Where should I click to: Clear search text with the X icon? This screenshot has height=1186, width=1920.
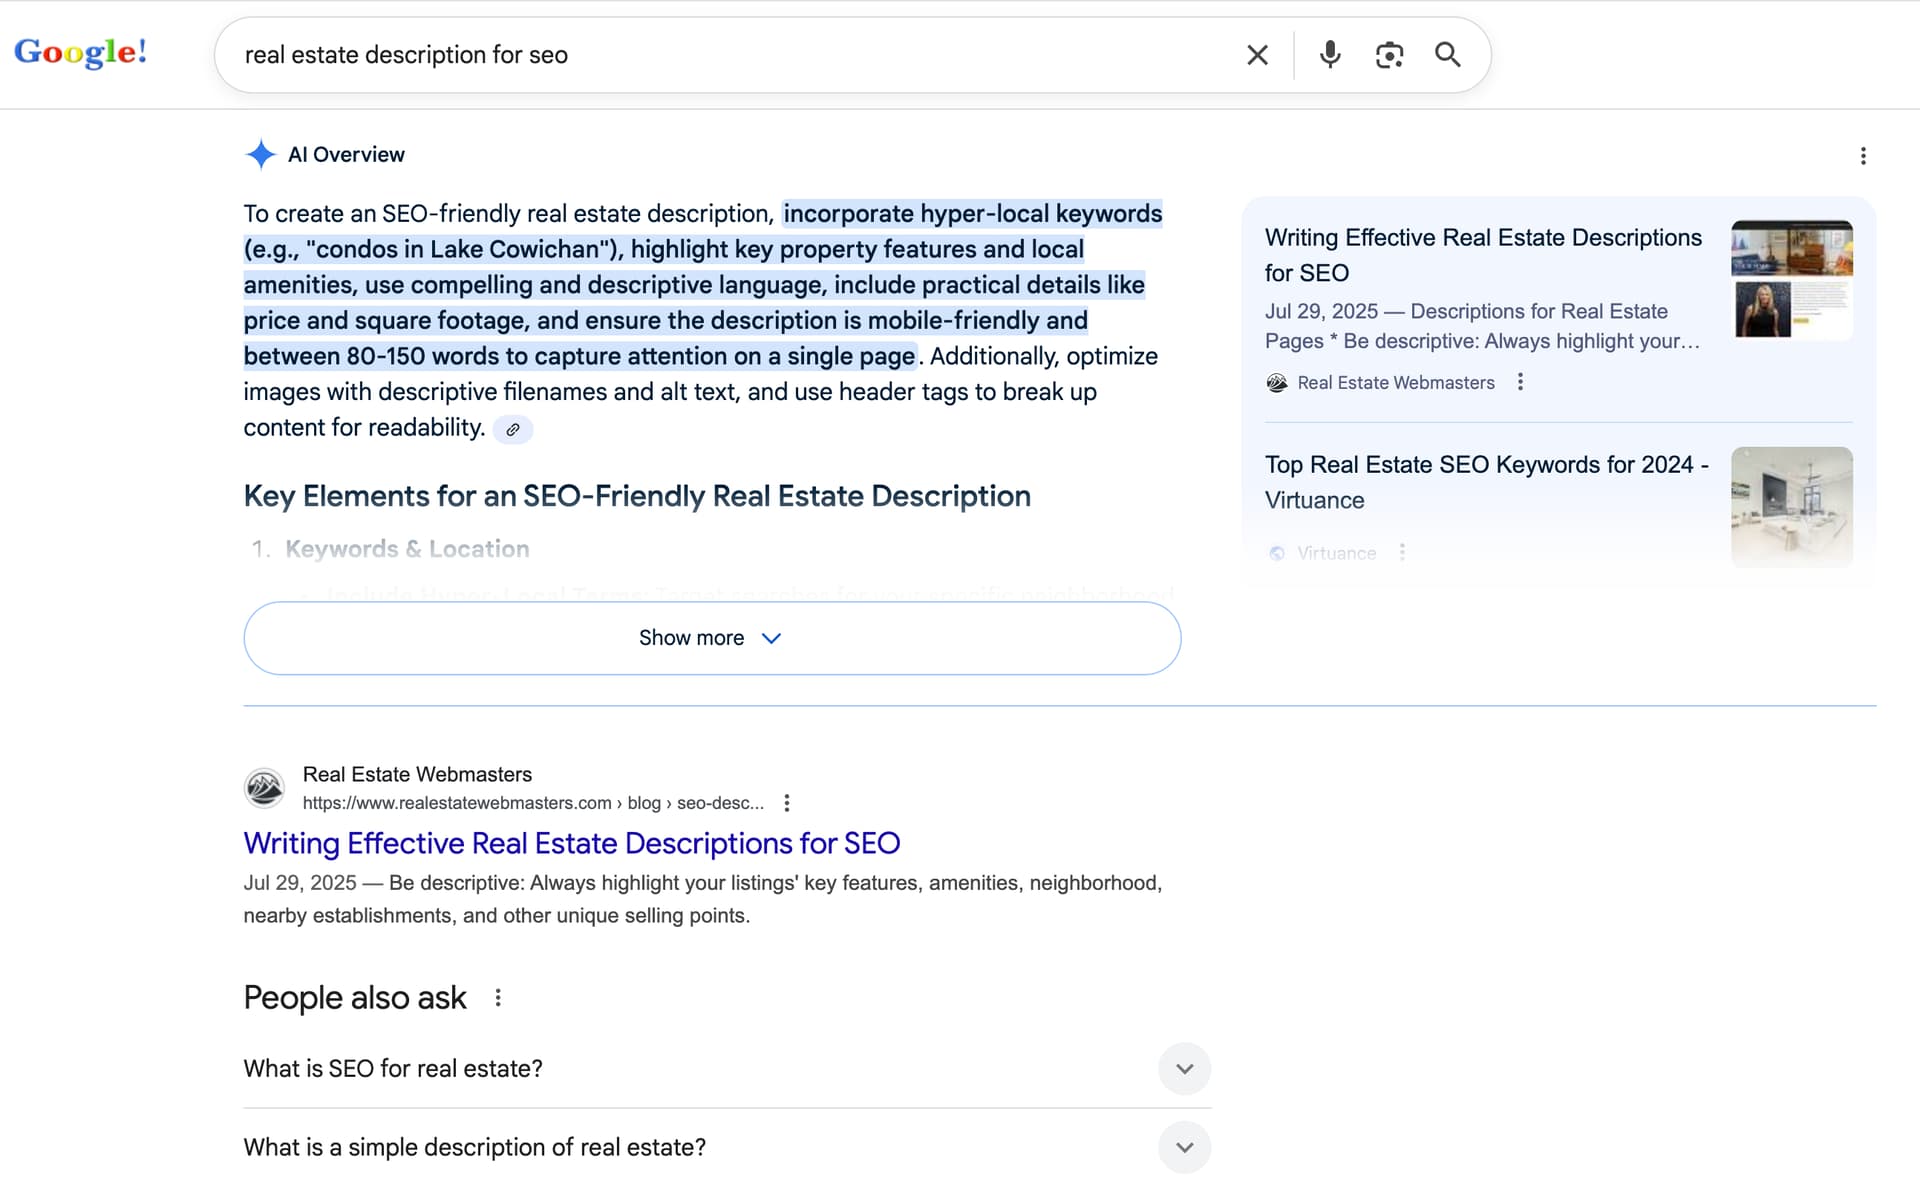coord(1257,55)
